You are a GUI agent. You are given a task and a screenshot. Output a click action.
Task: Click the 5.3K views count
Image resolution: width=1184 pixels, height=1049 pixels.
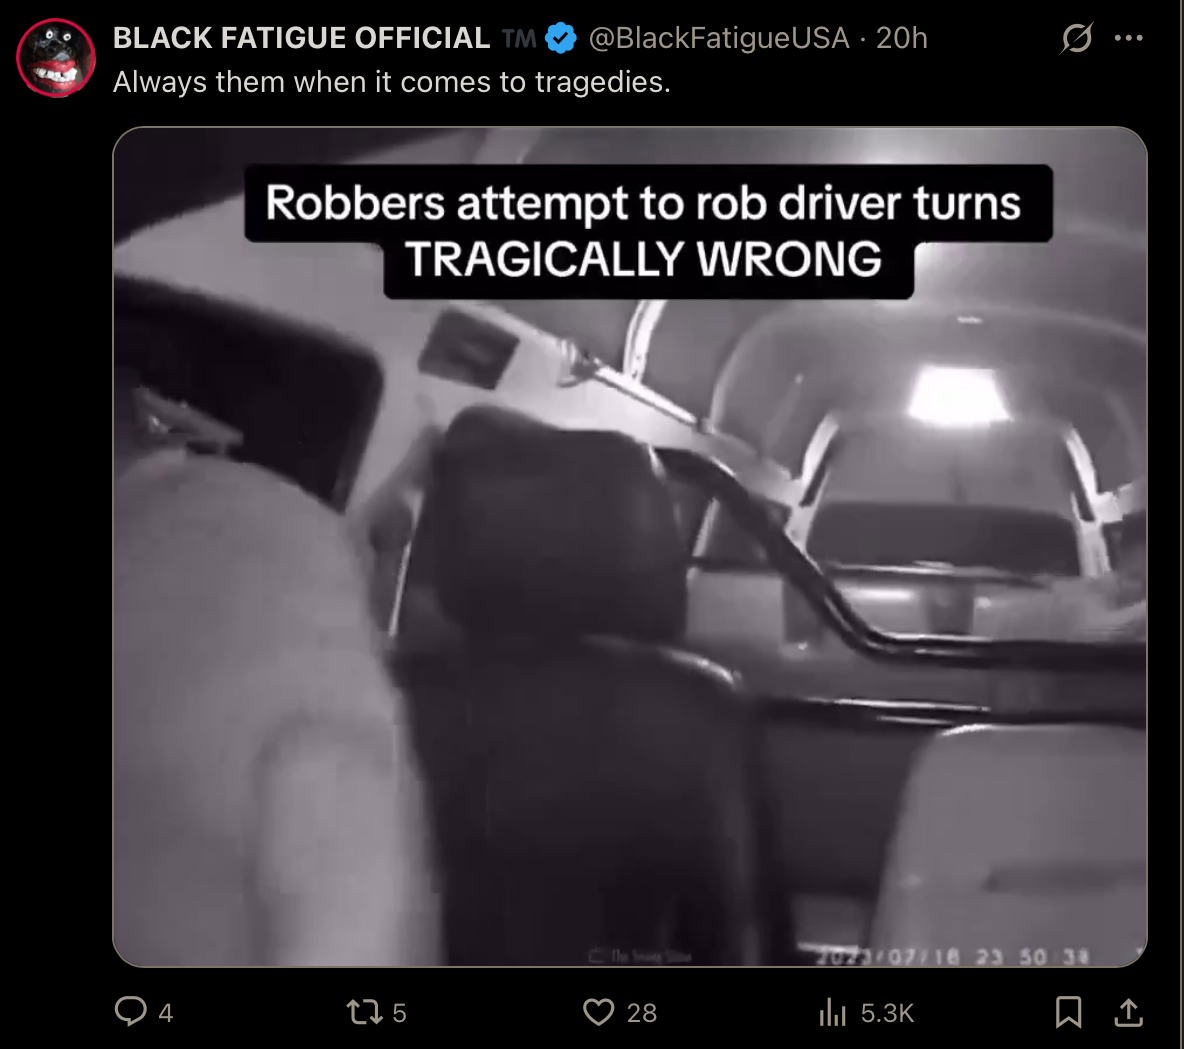887,1013
